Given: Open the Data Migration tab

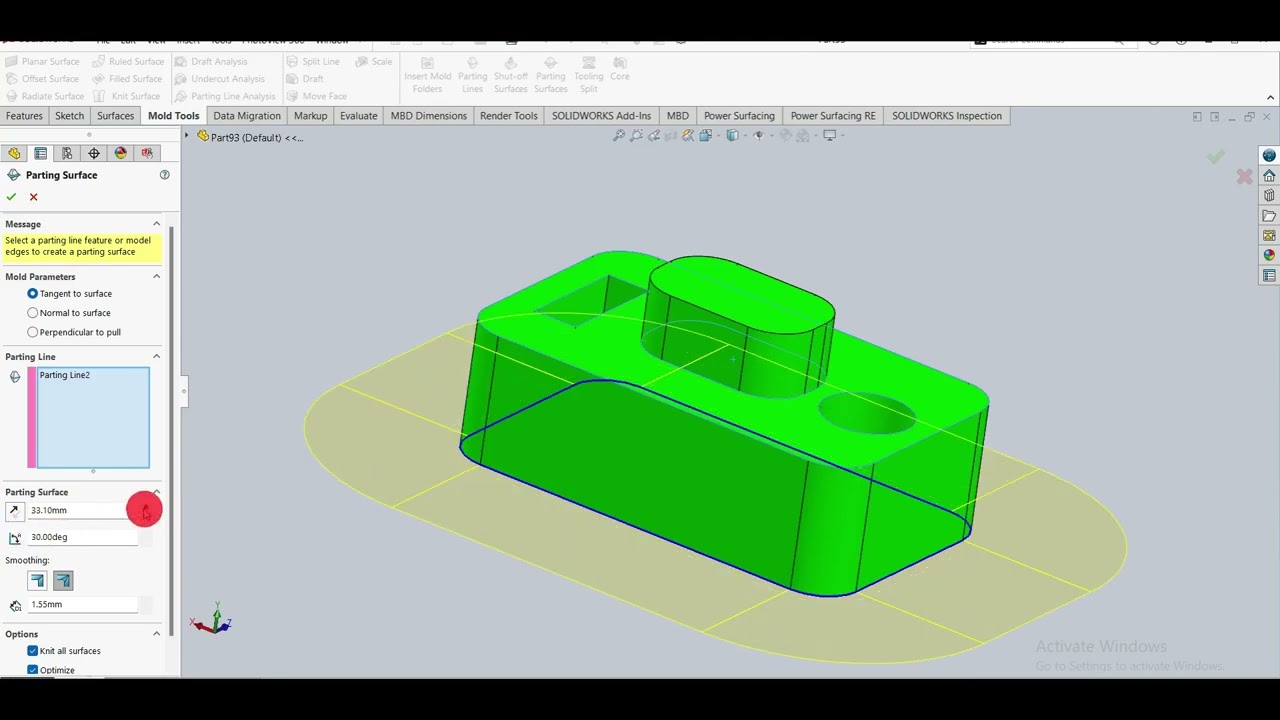Looking at the screenshot, I should coord(247,116).
